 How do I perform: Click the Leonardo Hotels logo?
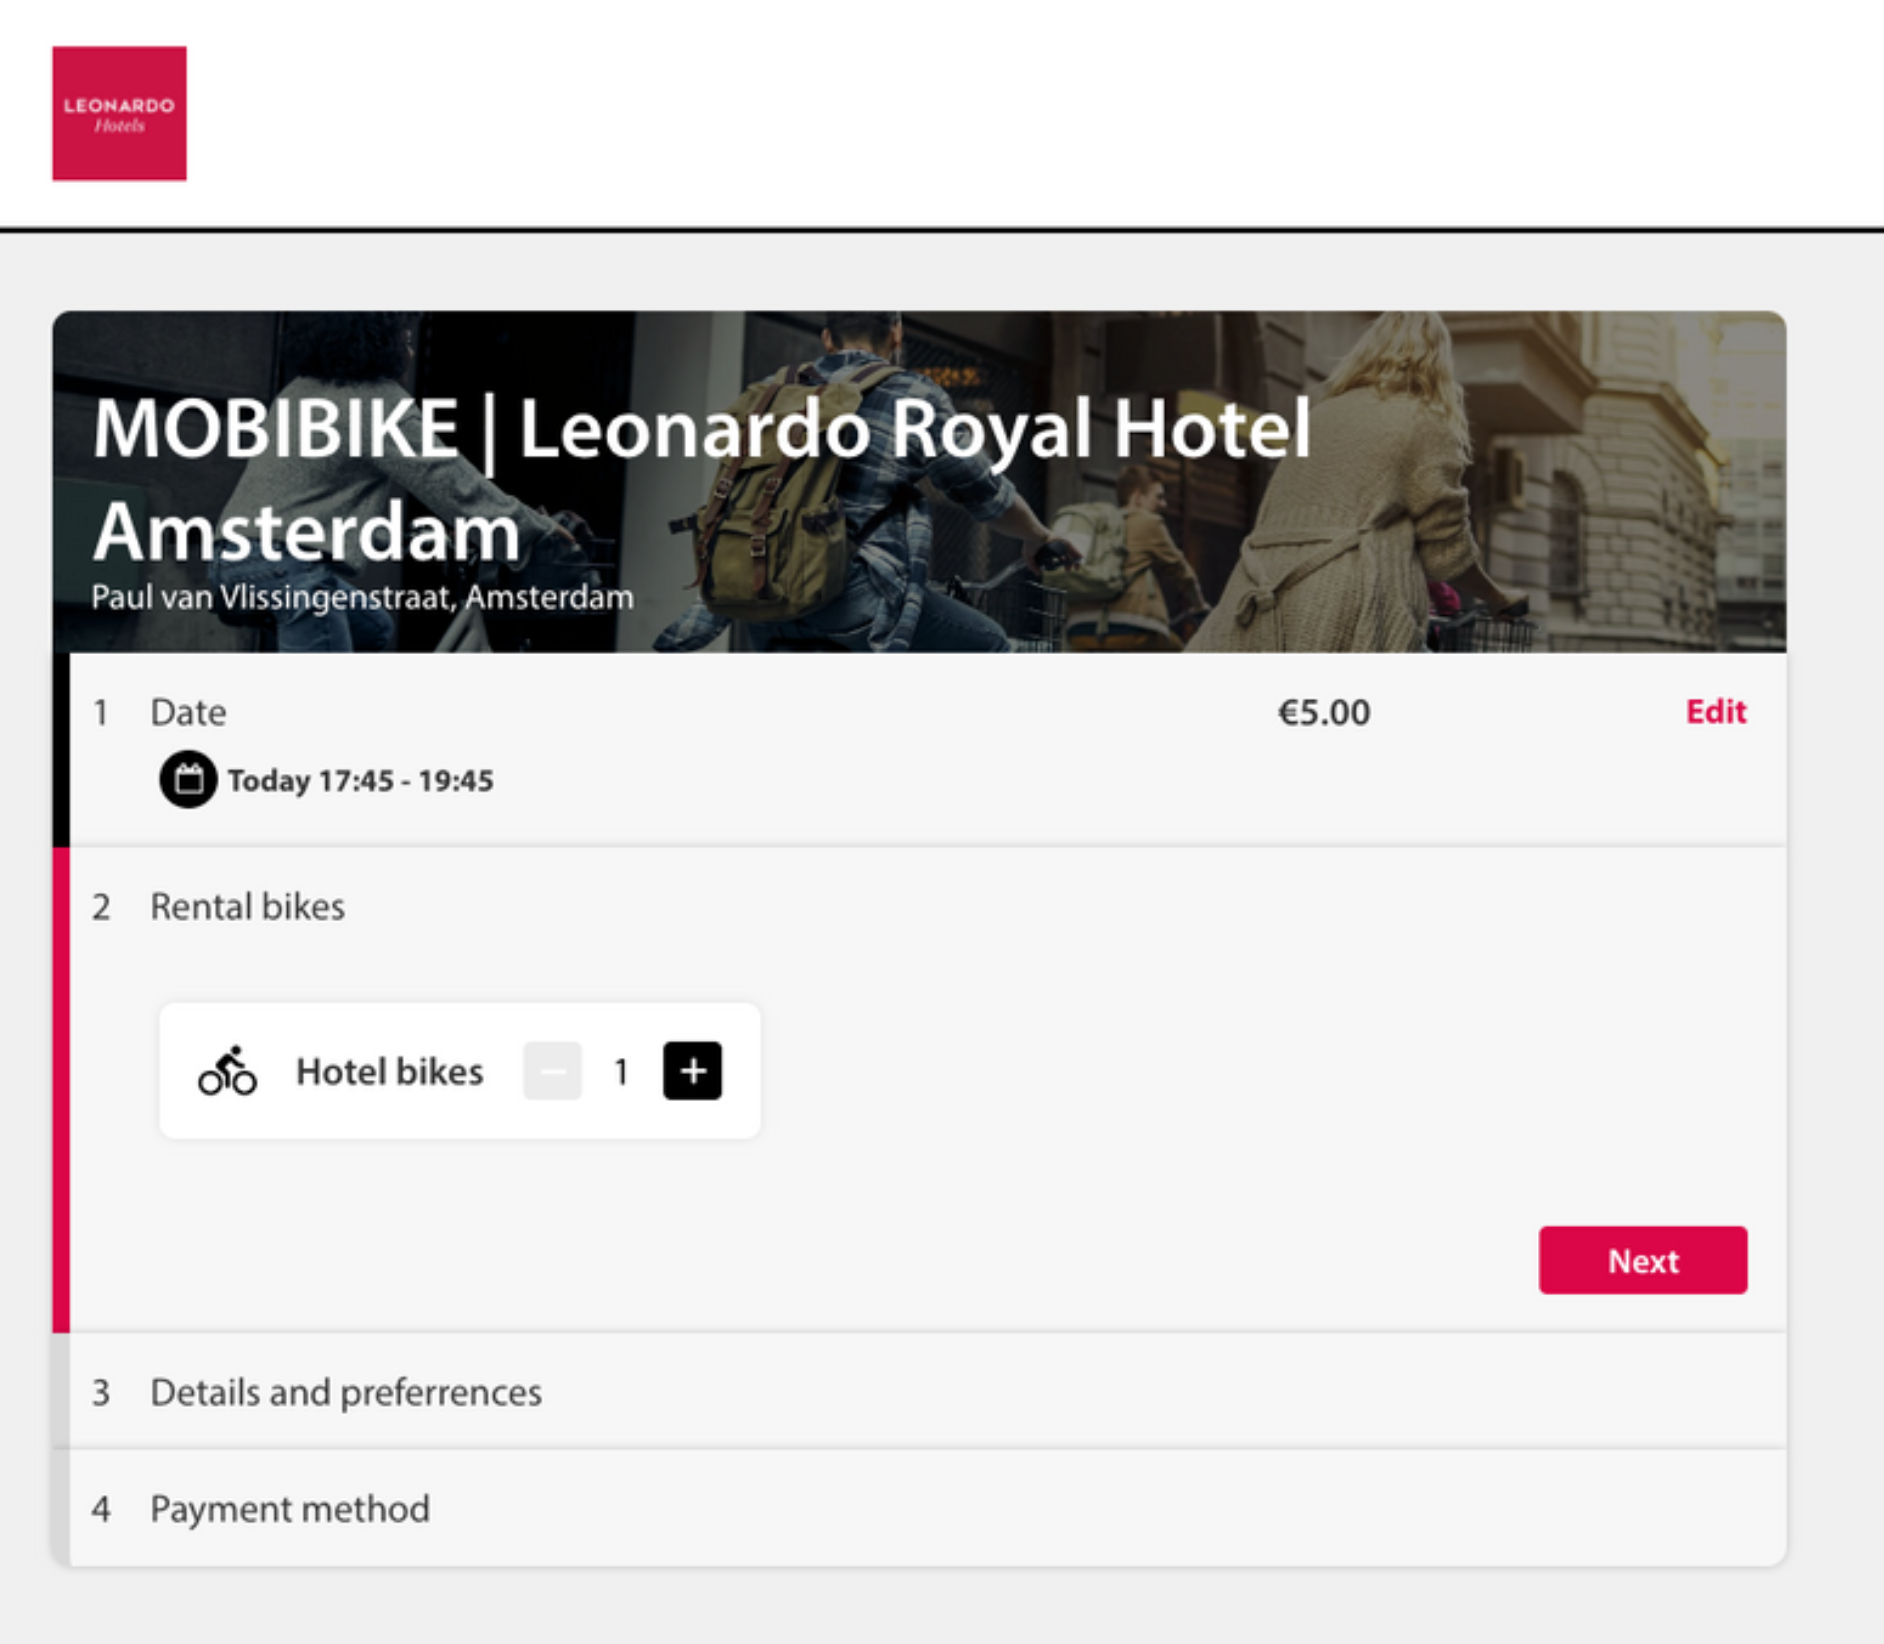pos(119,111)
